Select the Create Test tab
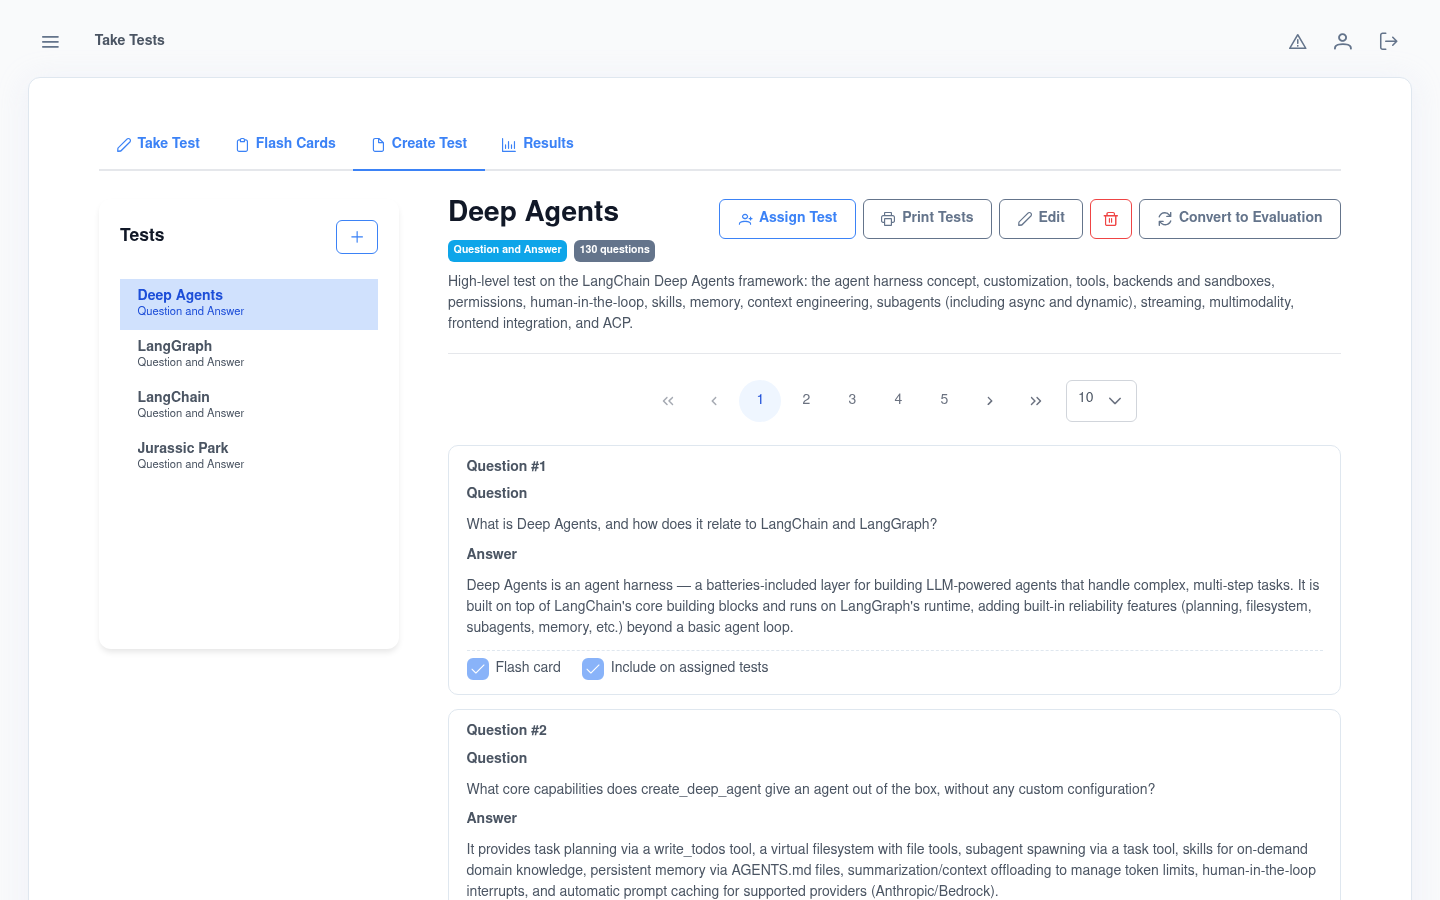The image size is (1440, 900). (x=419, y=144)
